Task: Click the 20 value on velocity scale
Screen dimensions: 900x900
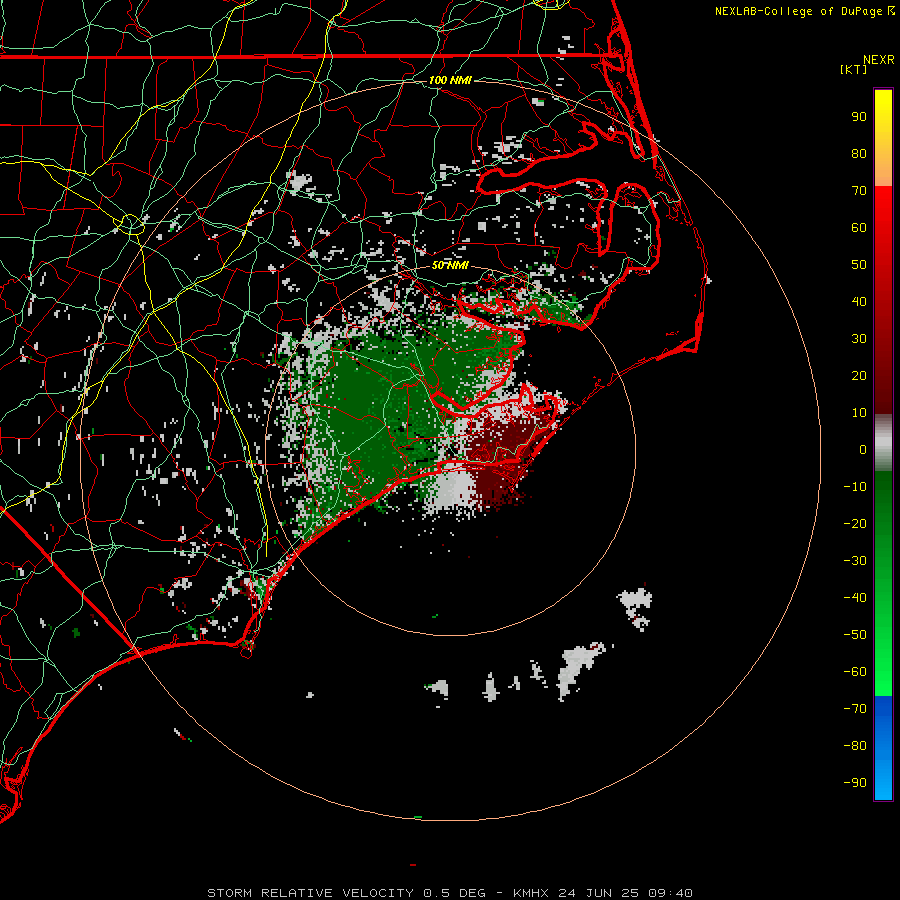Action: (859, 376)
